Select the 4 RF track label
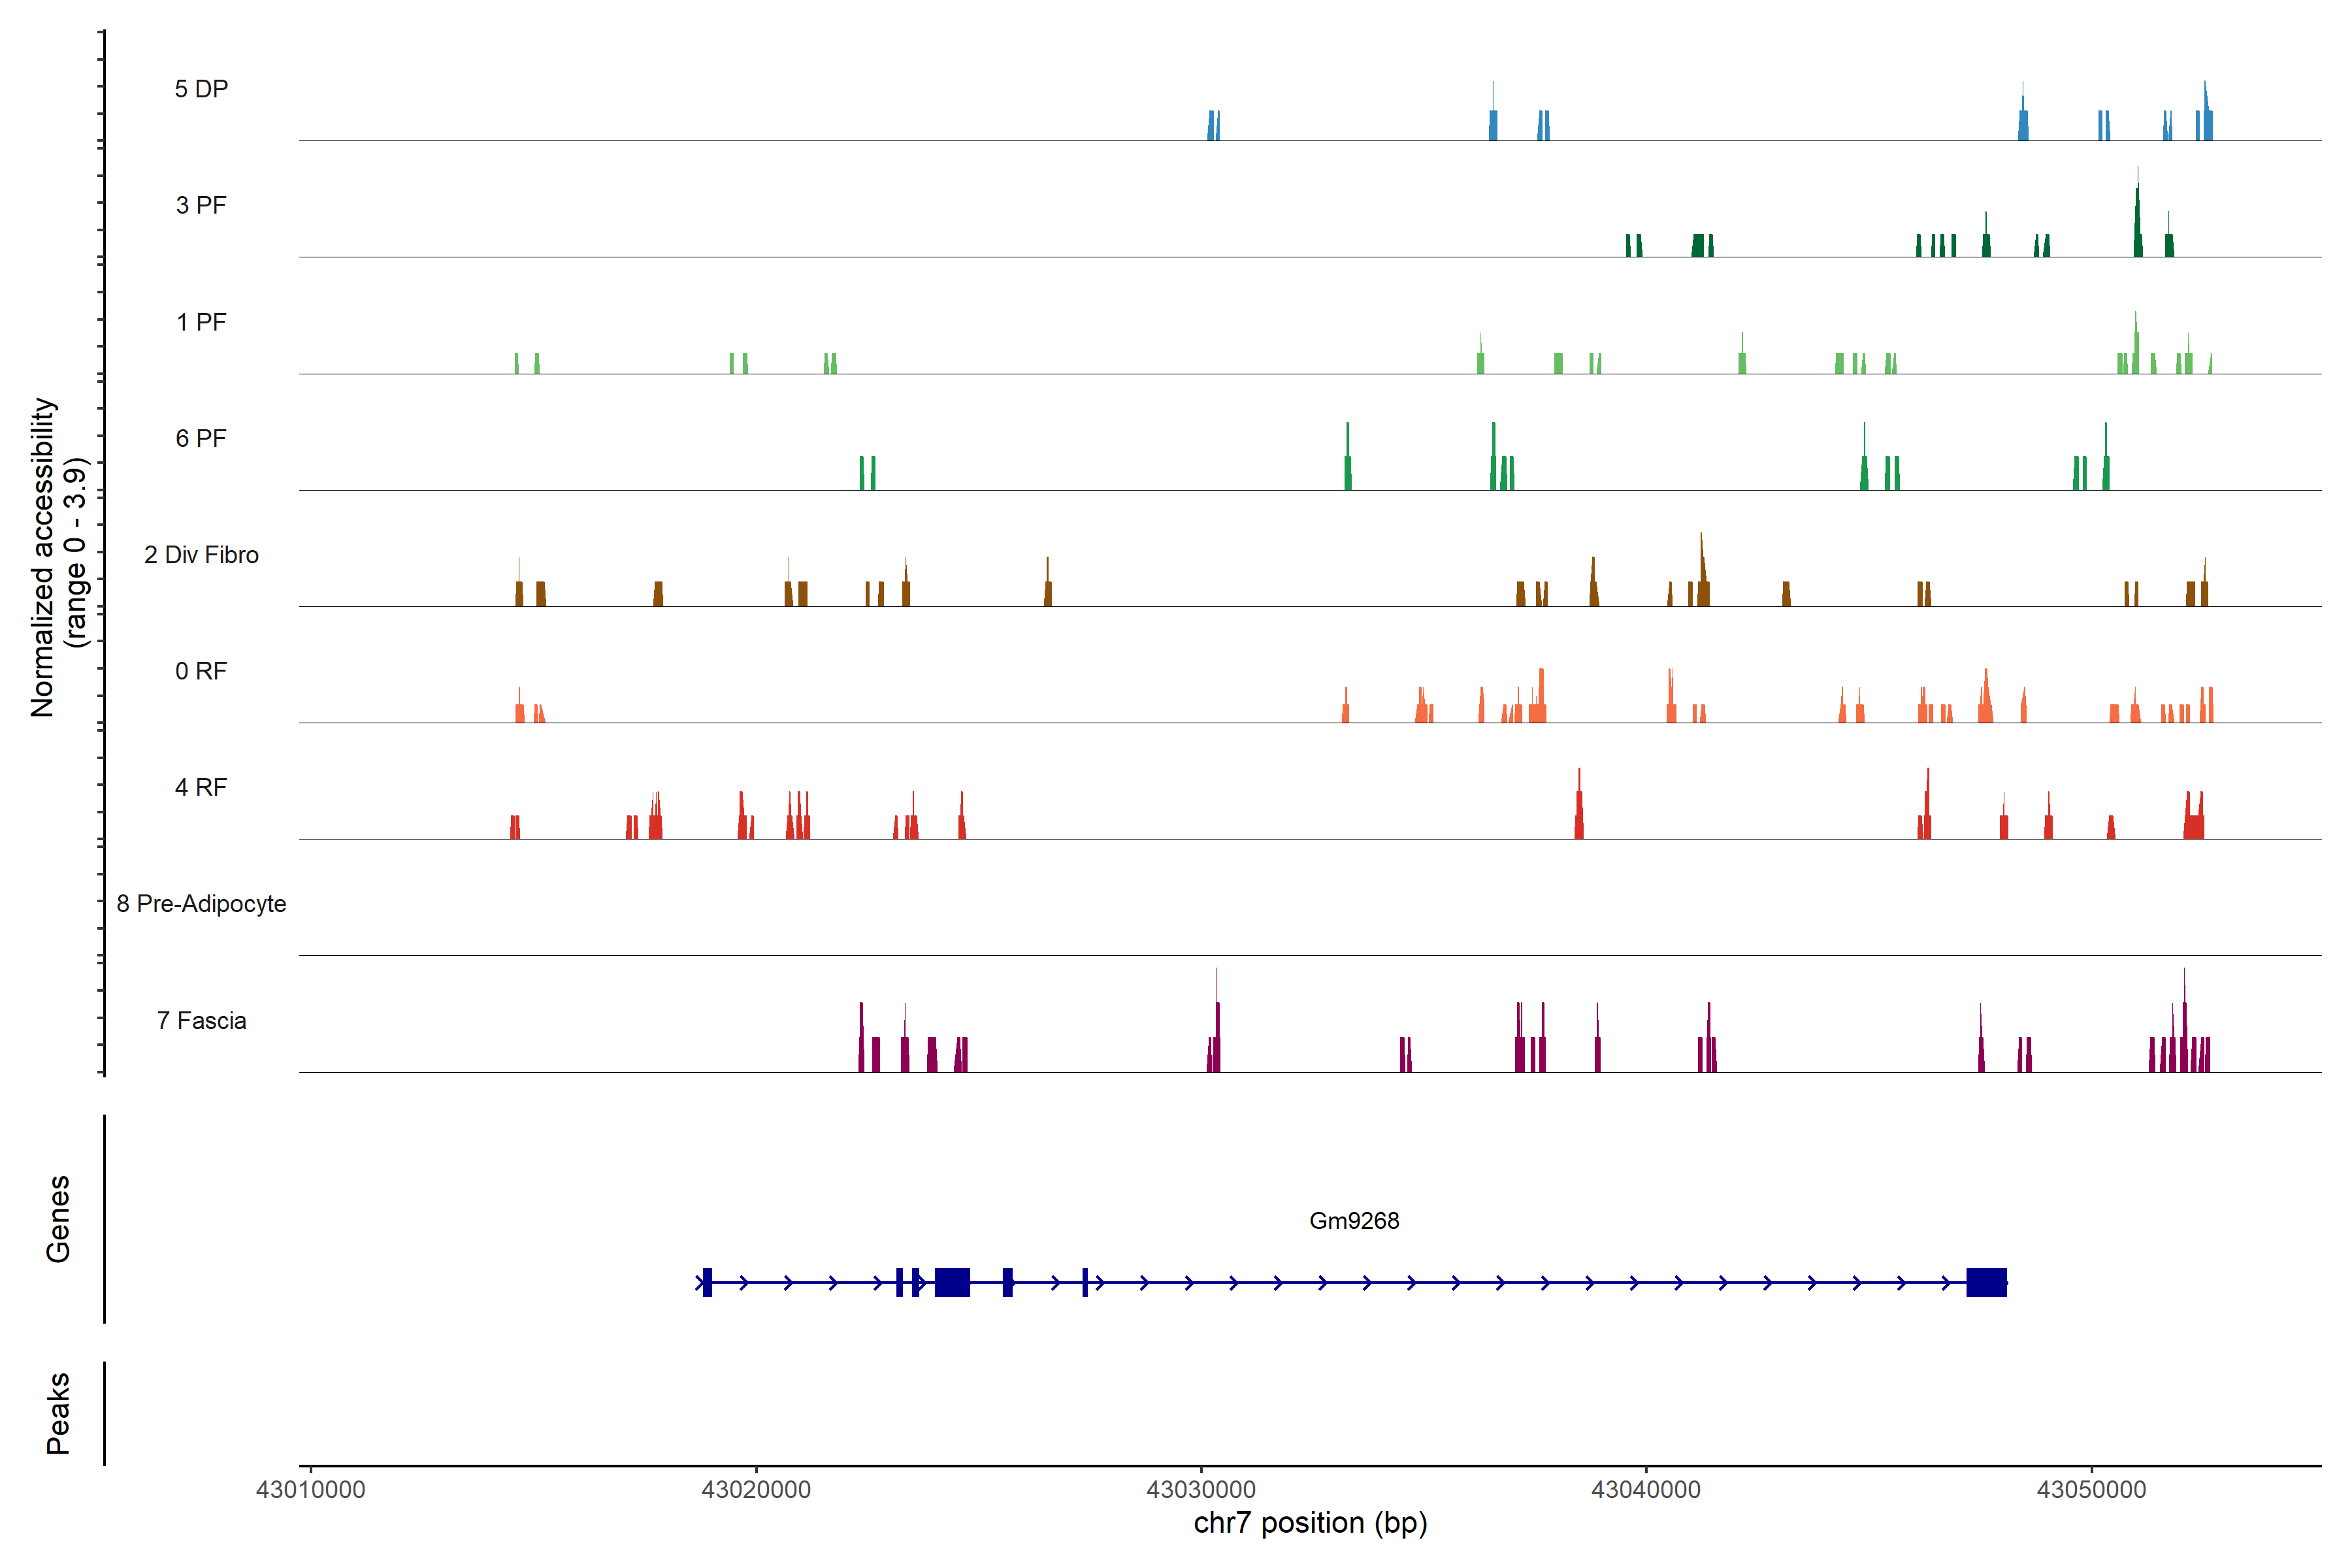 [201, 787]
